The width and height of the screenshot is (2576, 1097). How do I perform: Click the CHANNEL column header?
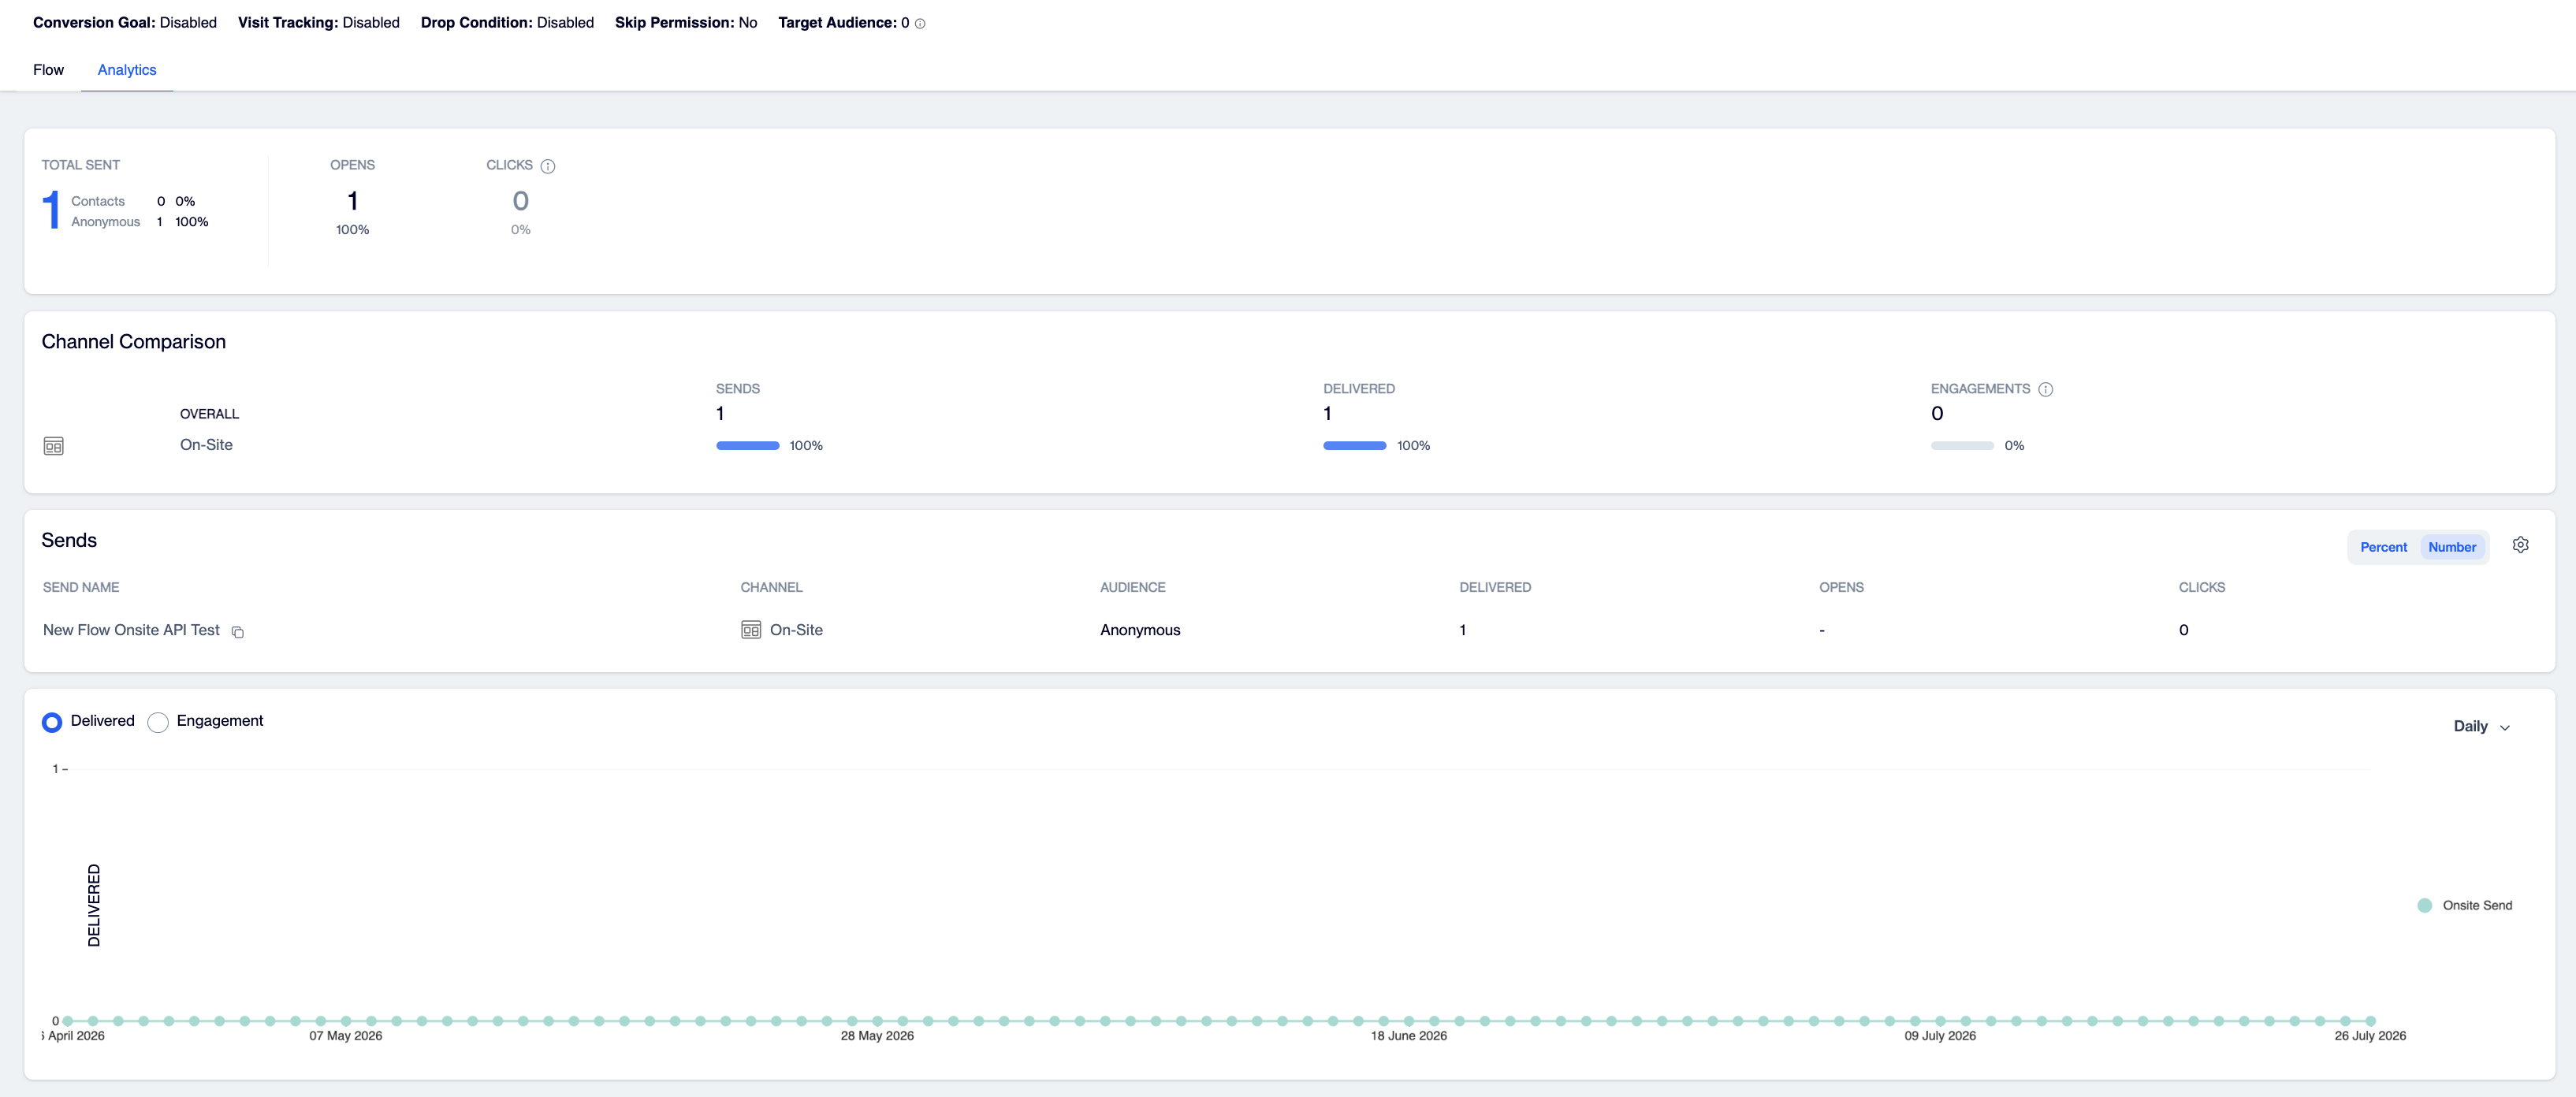pyautogui.click(x=772, y=588)
